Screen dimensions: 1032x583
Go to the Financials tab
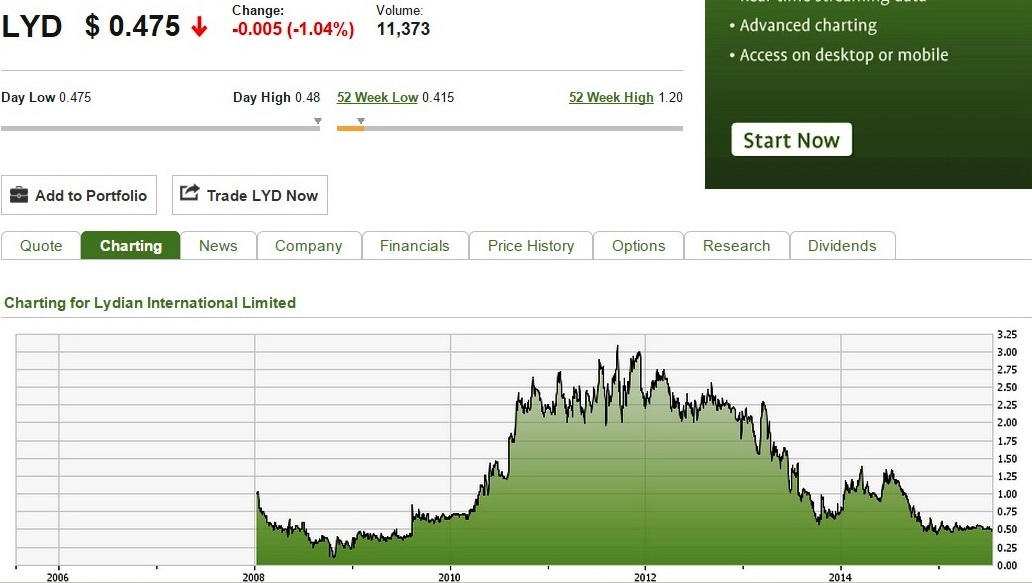click(x=415, y=245)
